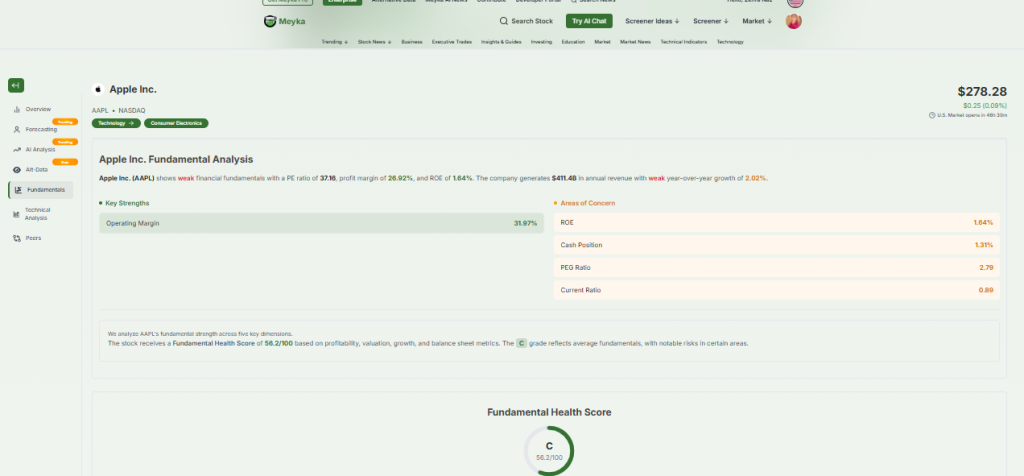Click the $0.25 (0.09%) price change
Viewport: 1024px width, 476px height.
coord(985,106)
